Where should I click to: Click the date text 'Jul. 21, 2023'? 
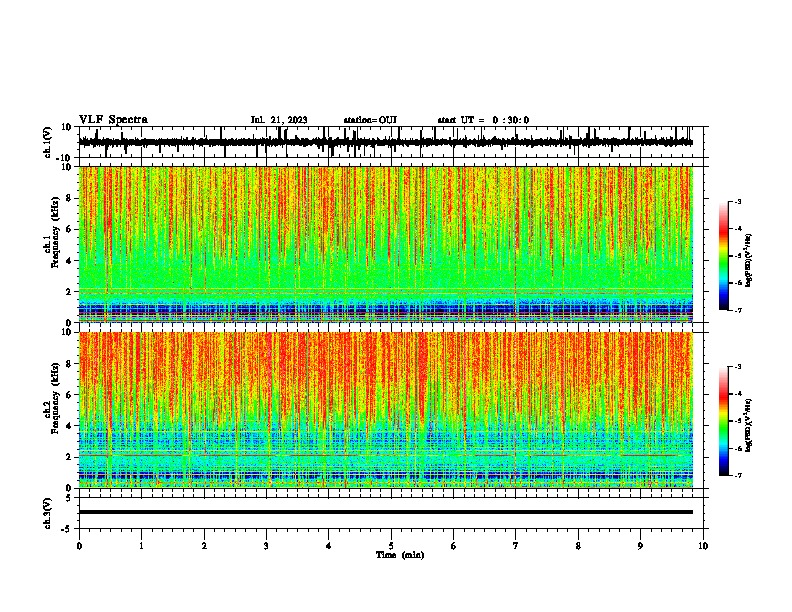point(279,120)
